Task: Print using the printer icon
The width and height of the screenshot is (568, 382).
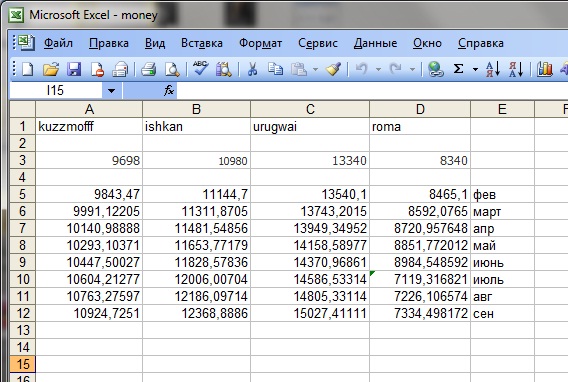Action: 149,69
